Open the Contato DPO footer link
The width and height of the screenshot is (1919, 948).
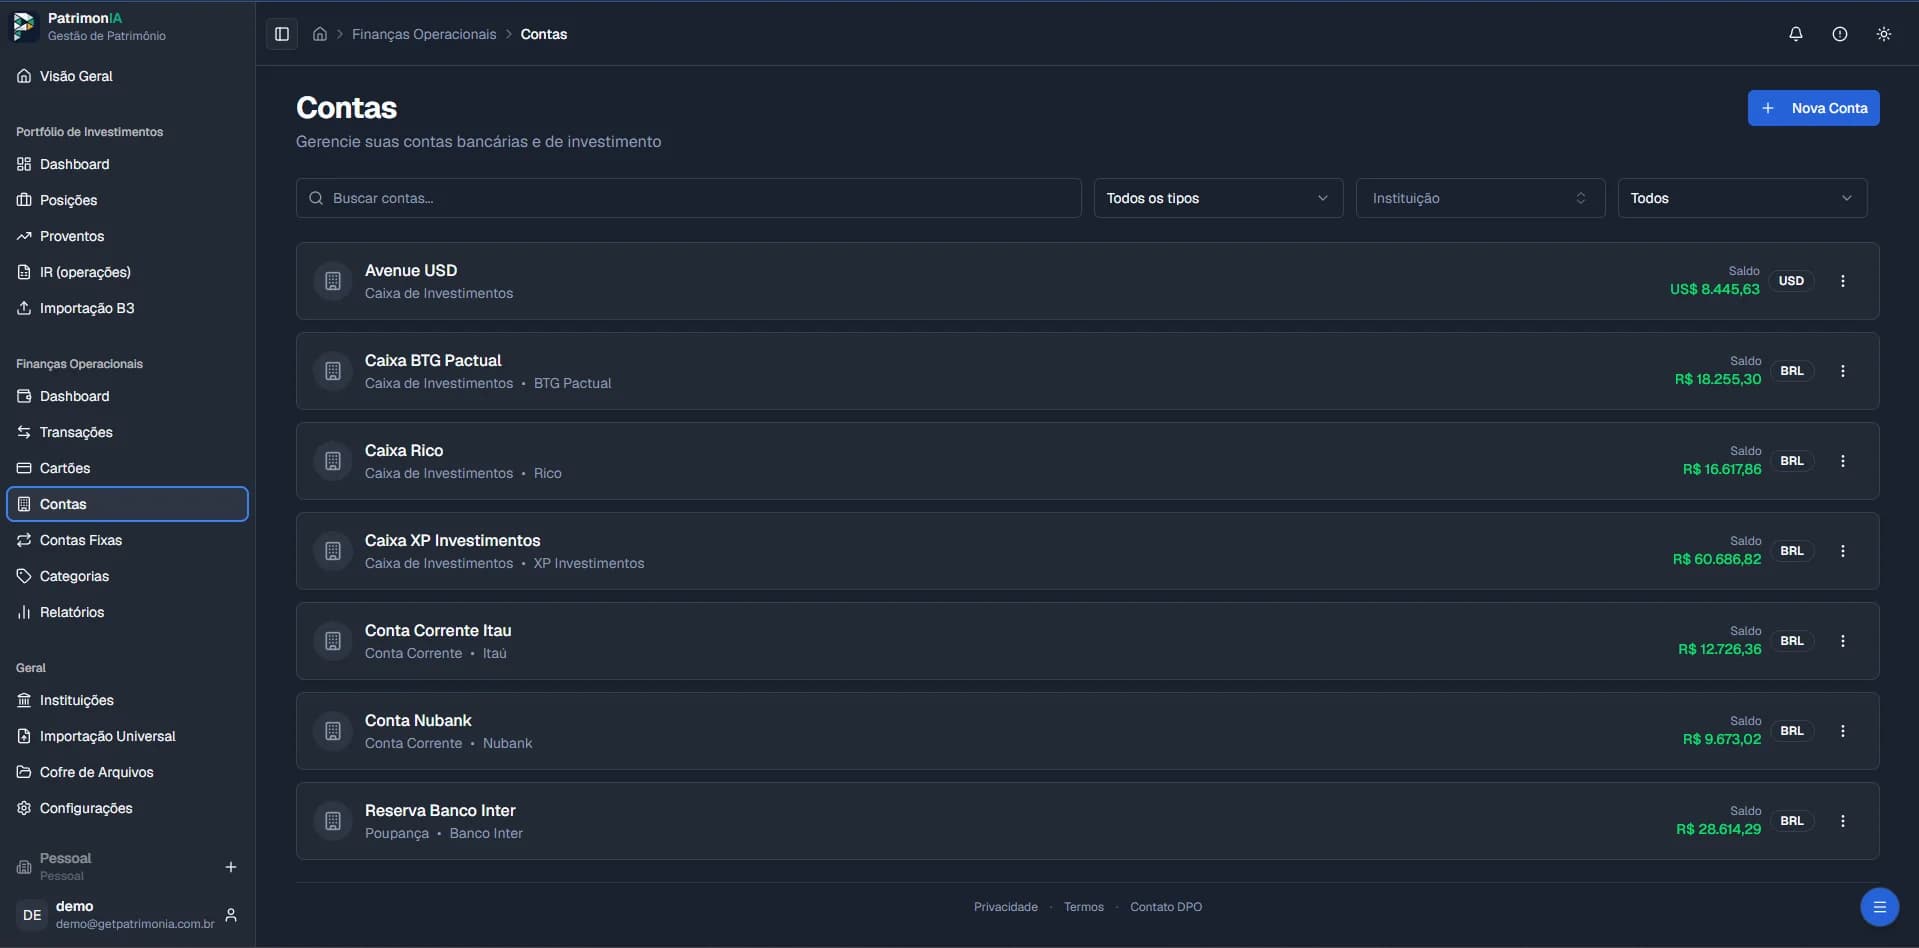[1166, 907]
